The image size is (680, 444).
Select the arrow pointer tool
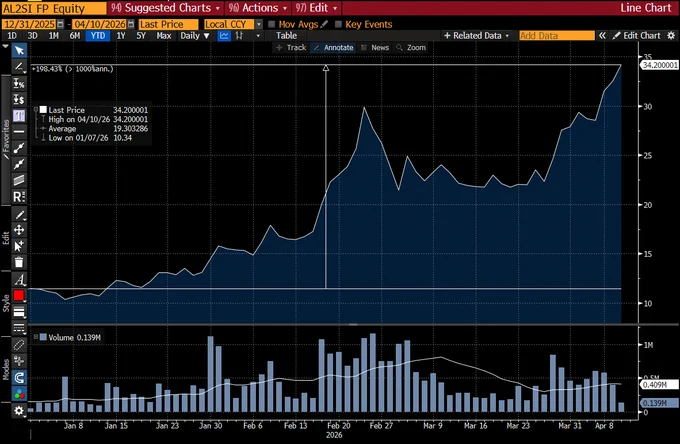point(19,51)
